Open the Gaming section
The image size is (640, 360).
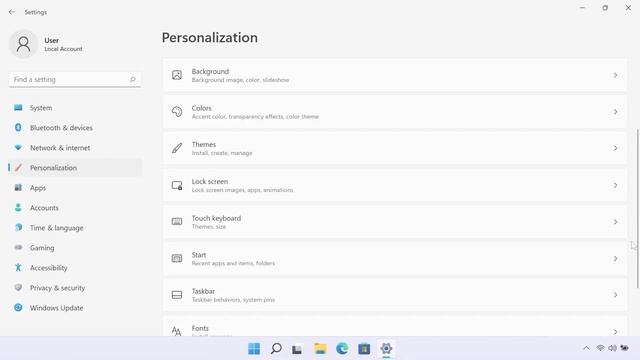[x=75, y=248]
